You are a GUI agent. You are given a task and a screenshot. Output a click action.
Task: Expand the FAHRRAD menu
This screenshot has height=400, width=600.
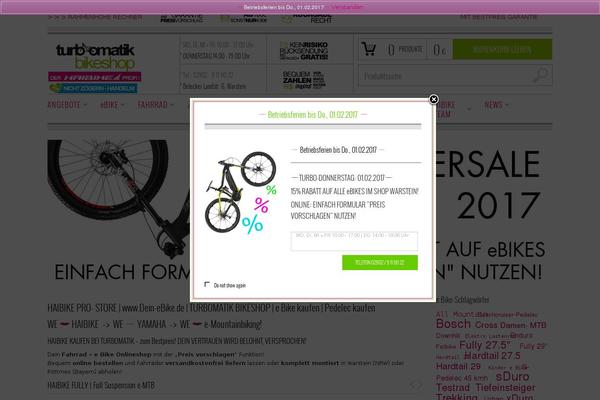[x=155, y=104]
